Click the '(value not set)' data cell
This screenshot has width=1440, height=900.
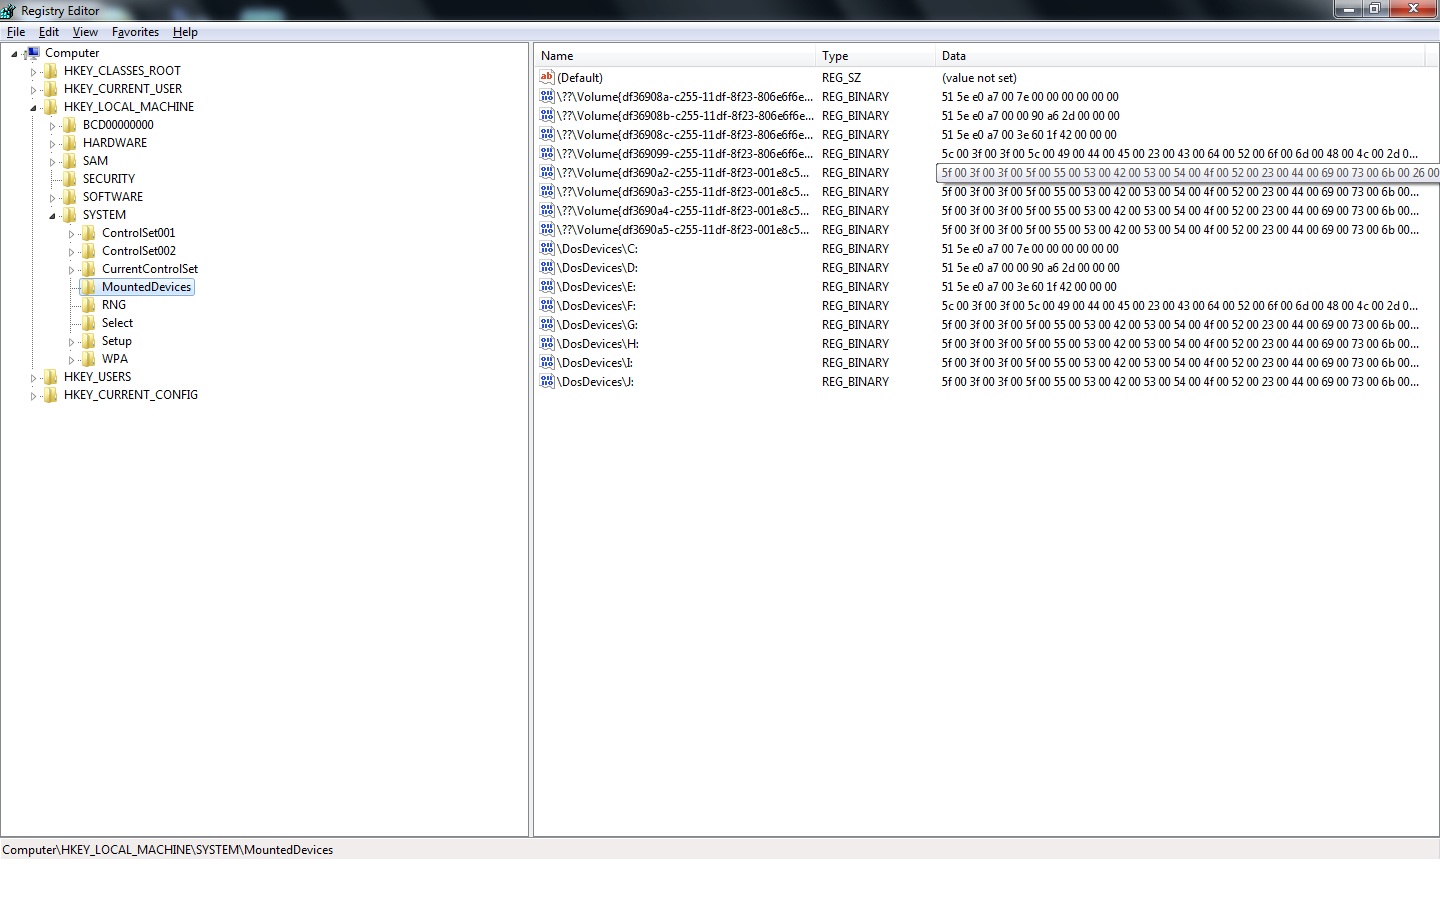979,78
